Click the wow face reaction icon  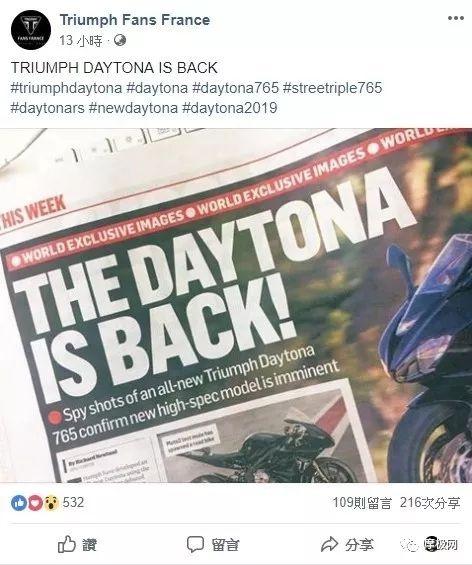click(51, 503)
